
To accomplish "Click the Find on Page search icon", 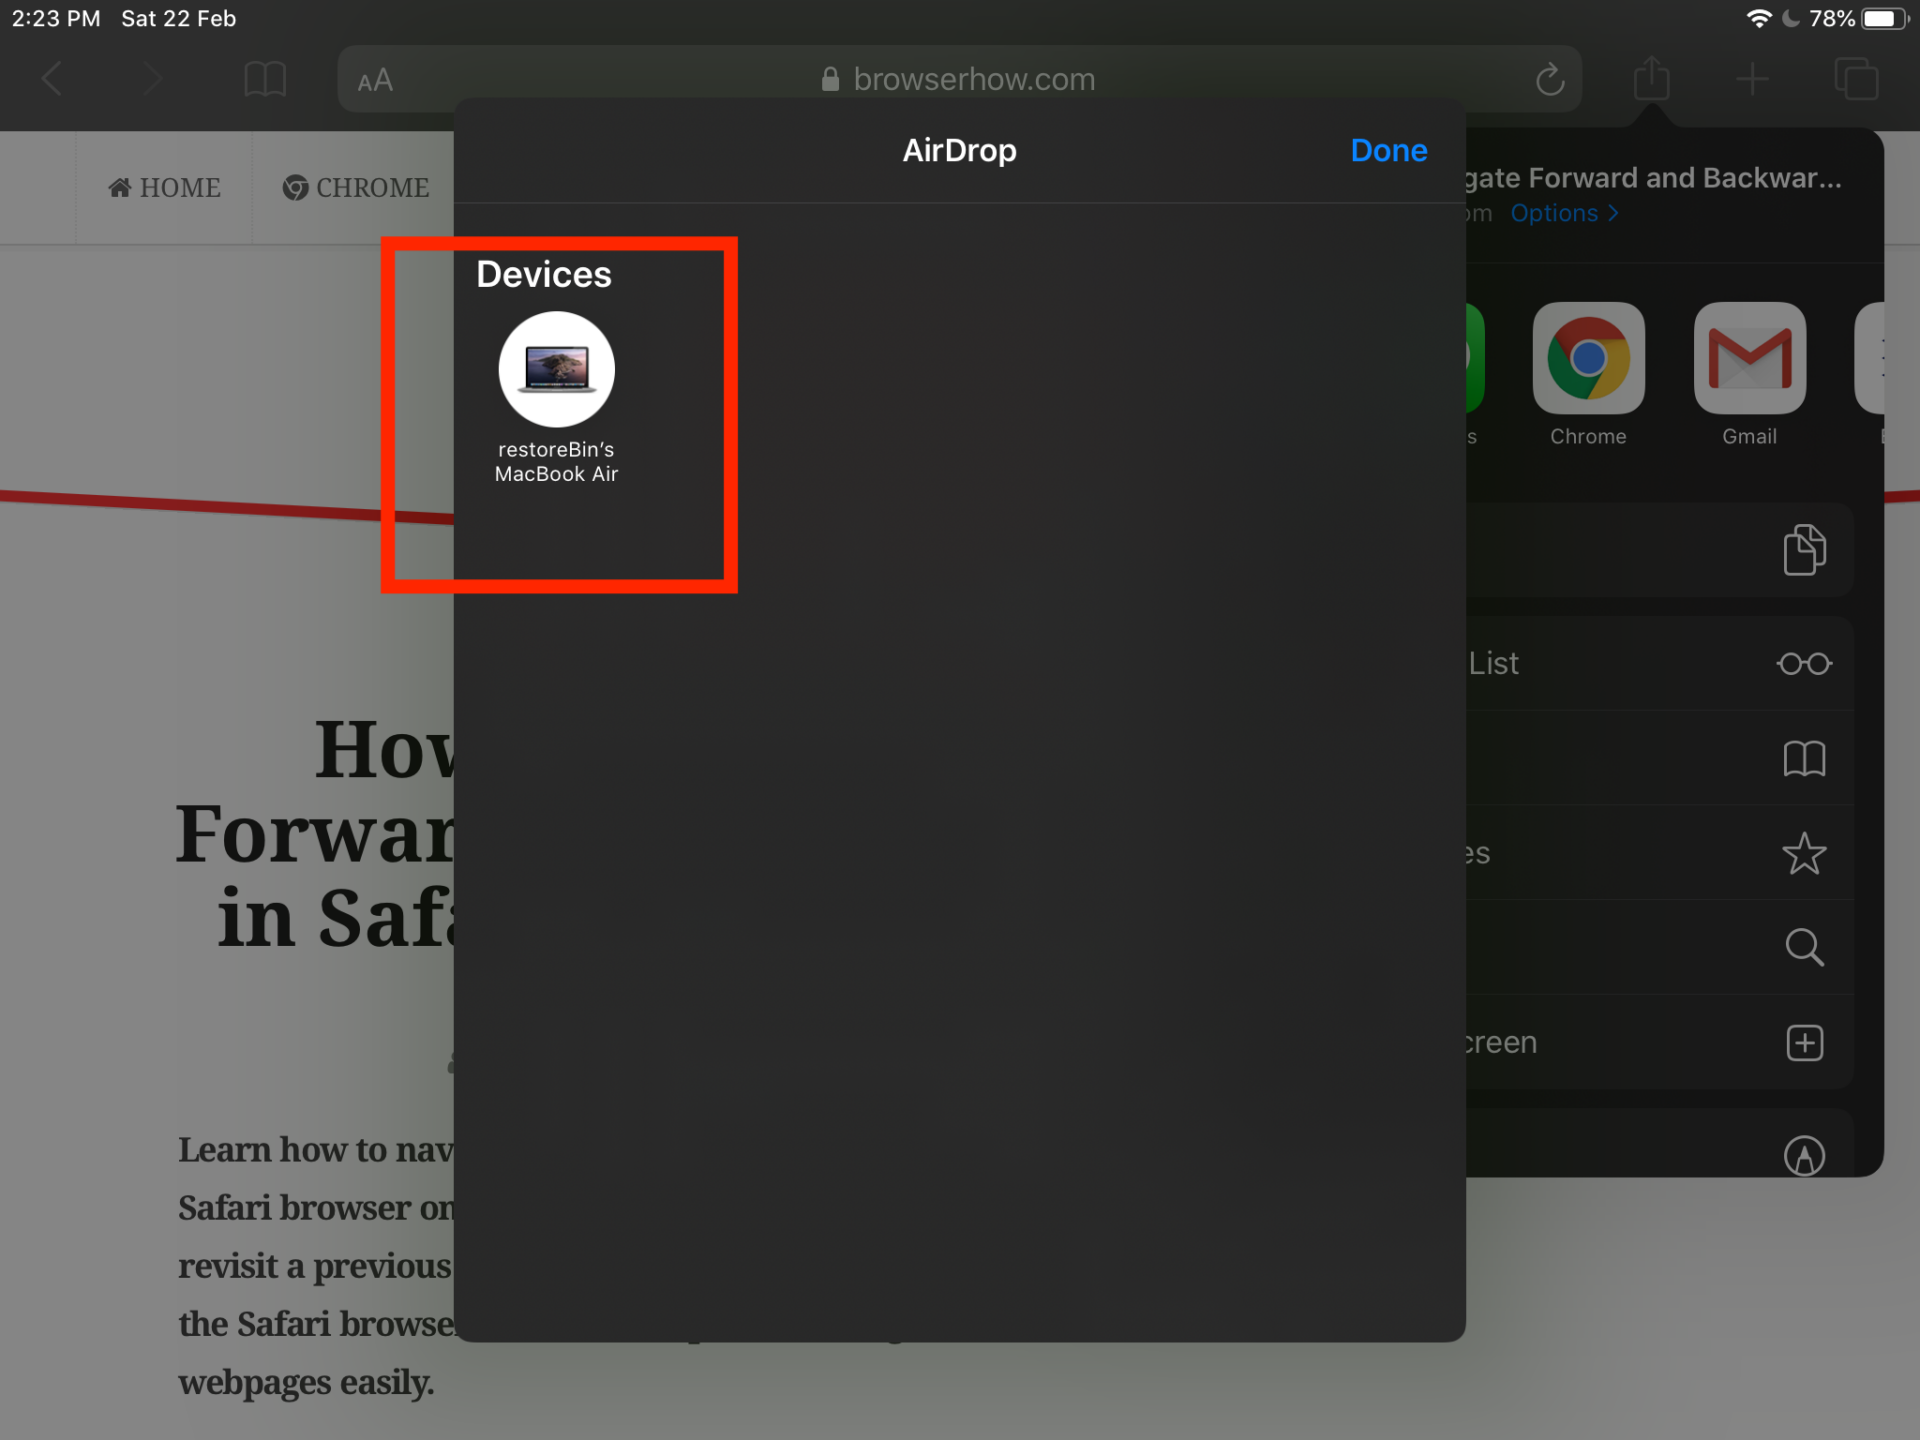I will pyautogui.click(x=1805, y=947).
